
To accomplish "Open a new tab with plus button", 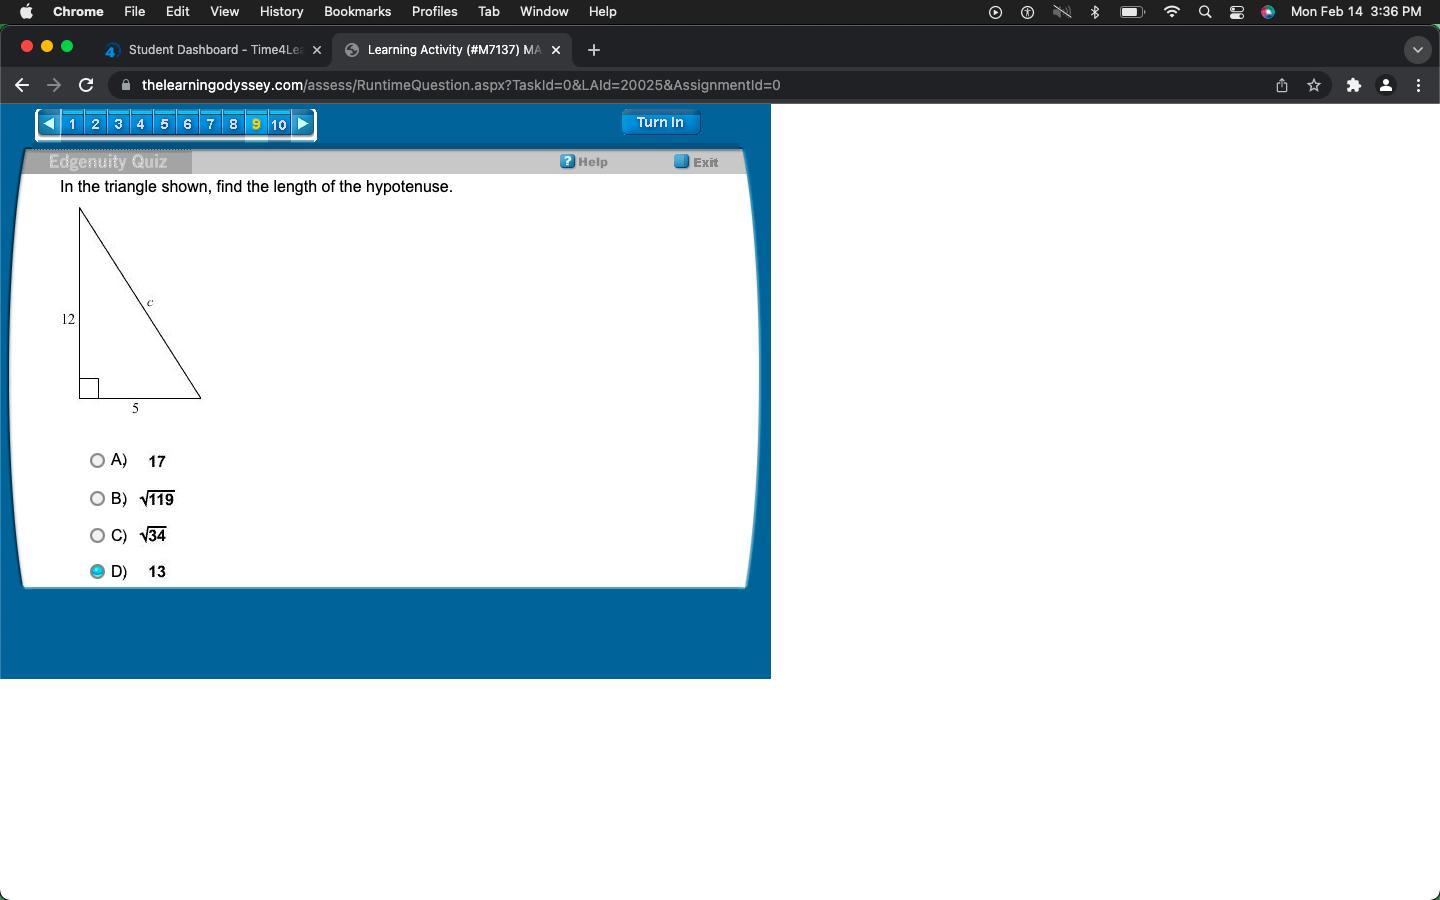I will (x=594, y=49).
